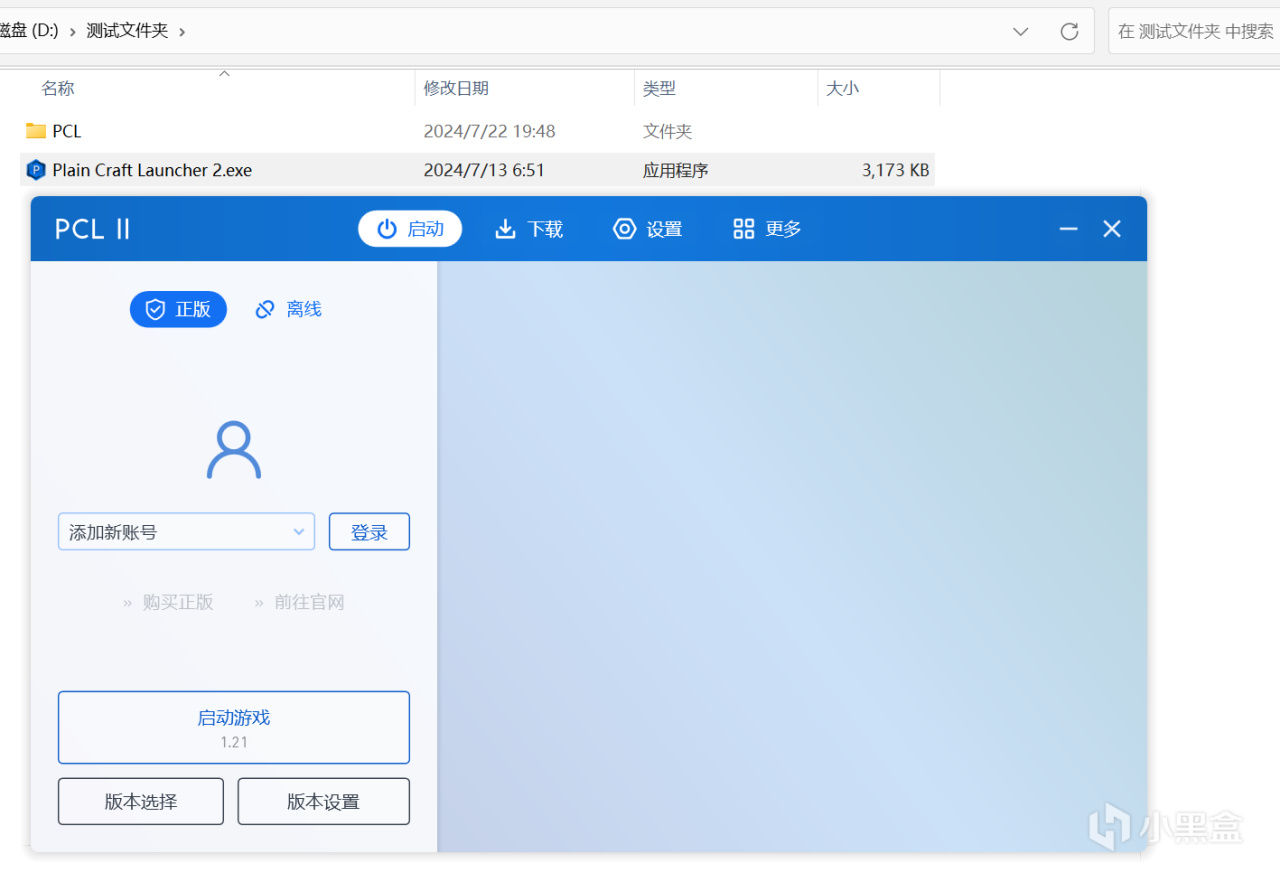The height and width of the screenshot is (873, 1280).
Task: Click the 应用程序 type cell
Action: pos(675,170)
